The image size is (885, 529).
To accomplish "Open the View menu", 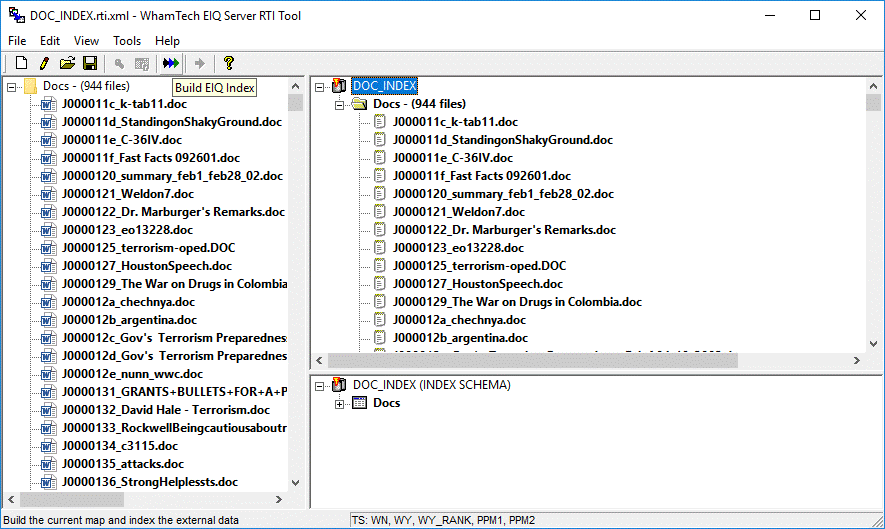I will pyautogui.click(x=86, y=41).
